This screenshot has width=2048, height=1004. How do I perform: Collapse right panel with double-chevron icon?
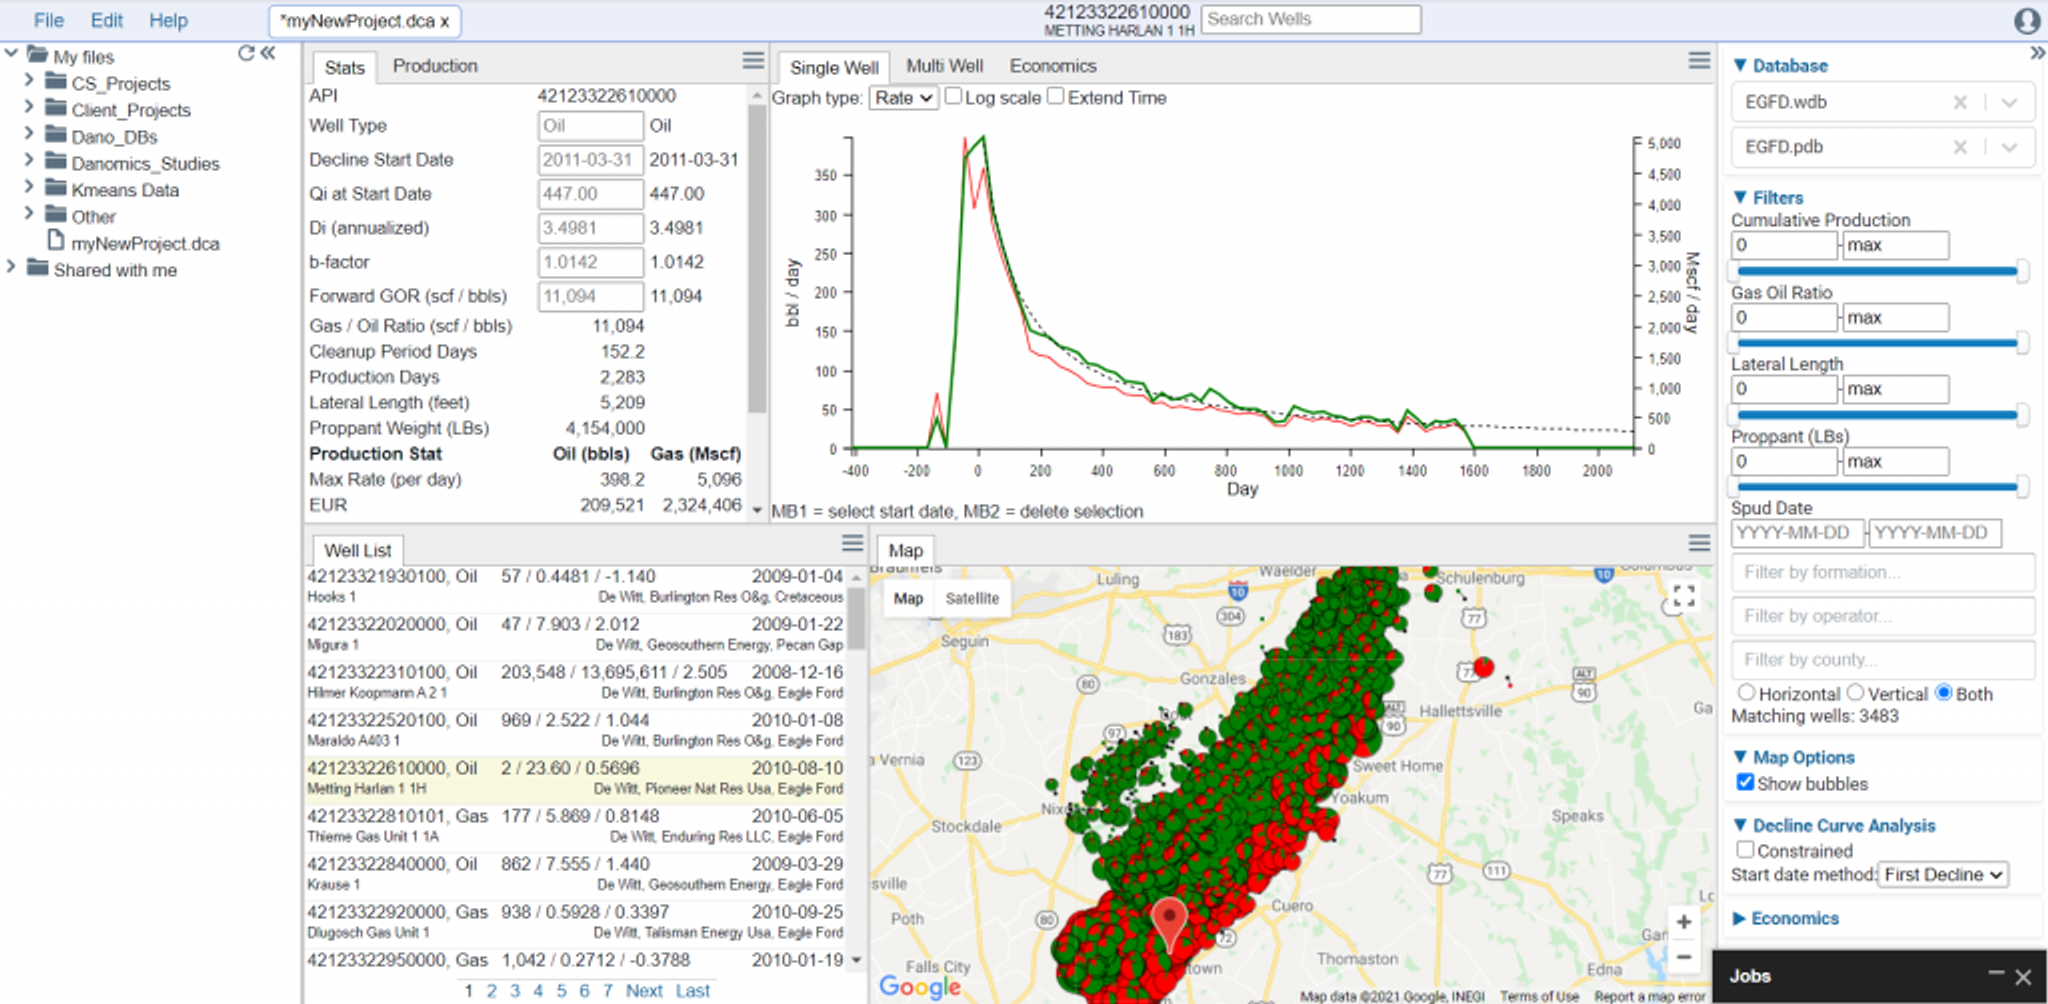[x=2037, y=53]
